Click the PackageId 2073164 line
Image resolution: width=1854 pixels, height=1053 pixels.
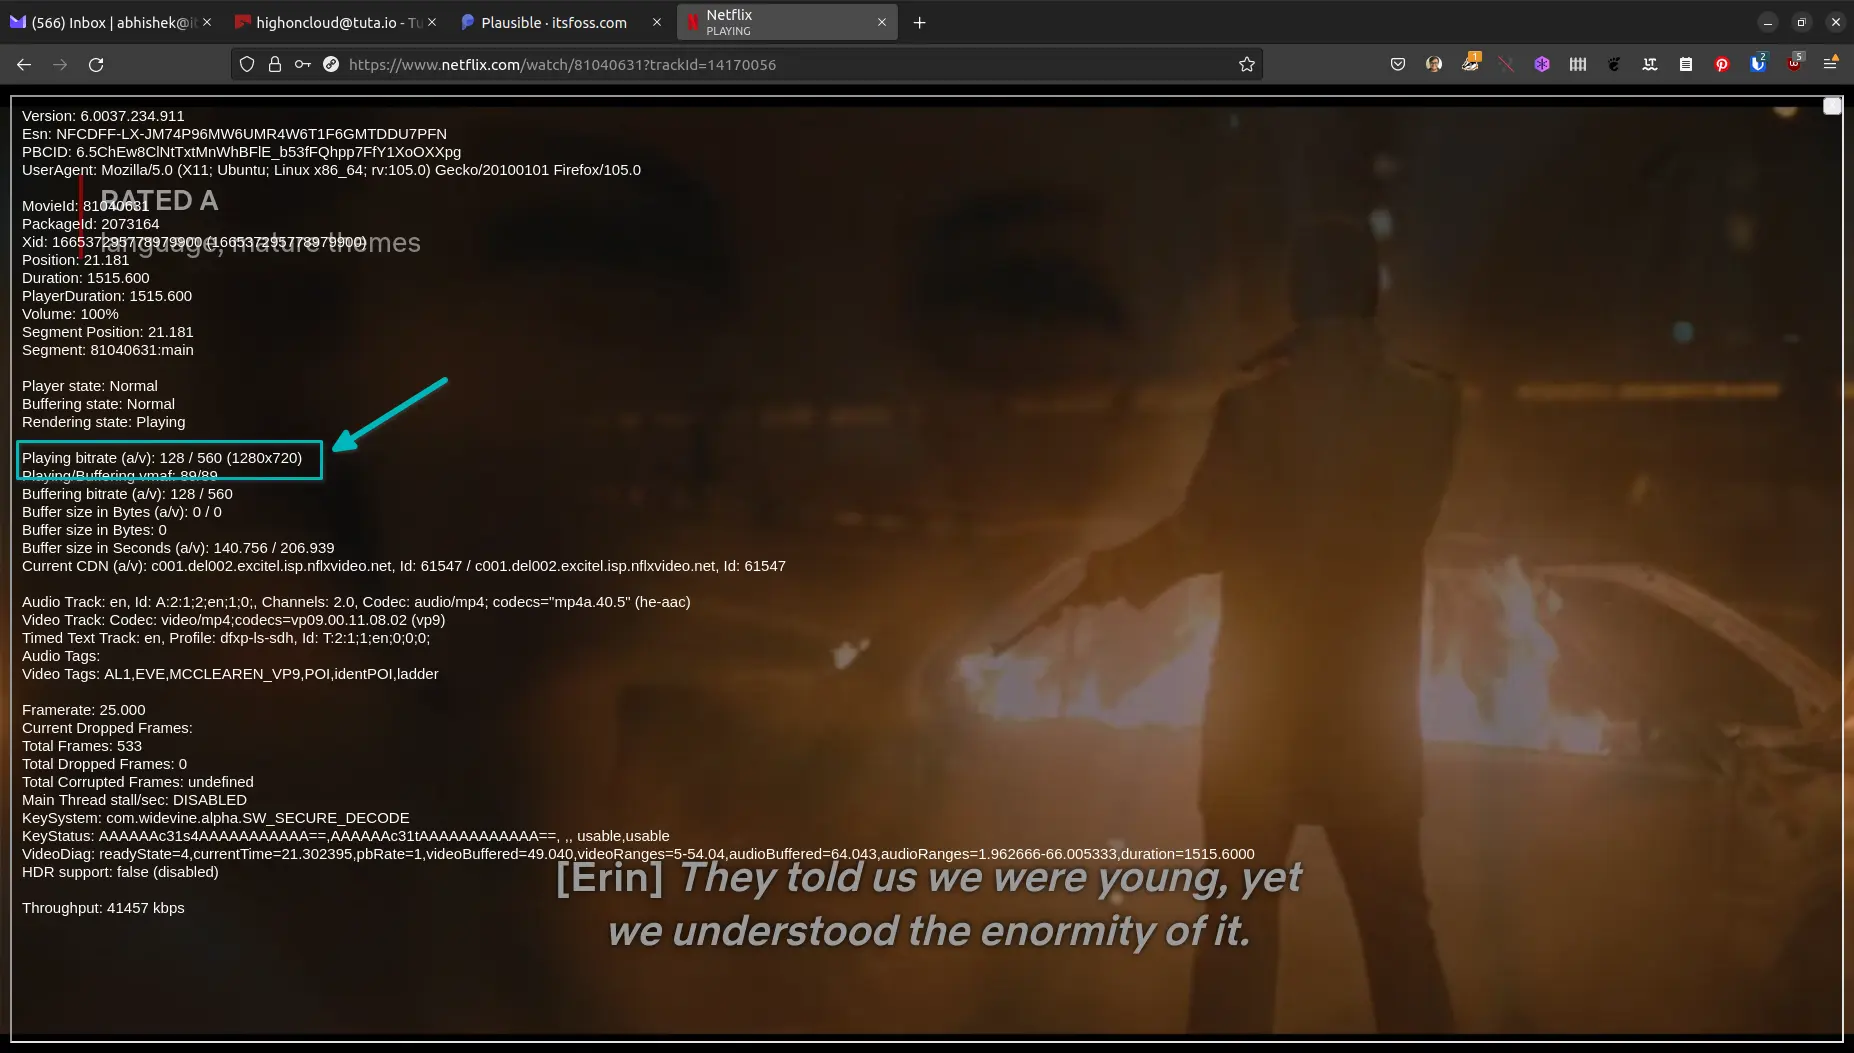[x=91, y=224]
